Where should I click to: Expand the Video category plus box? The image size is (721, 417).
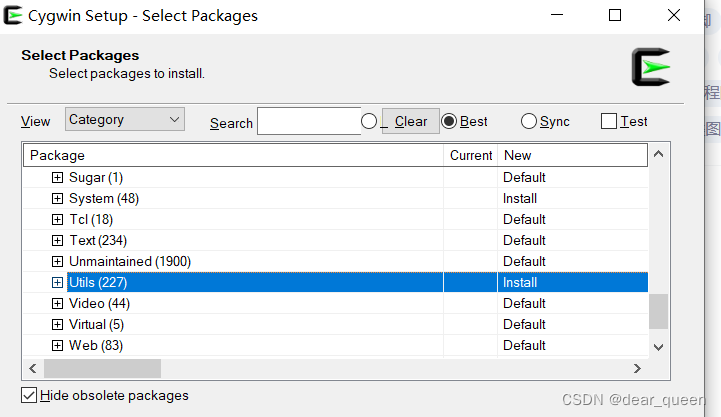(x=57, y=304)
